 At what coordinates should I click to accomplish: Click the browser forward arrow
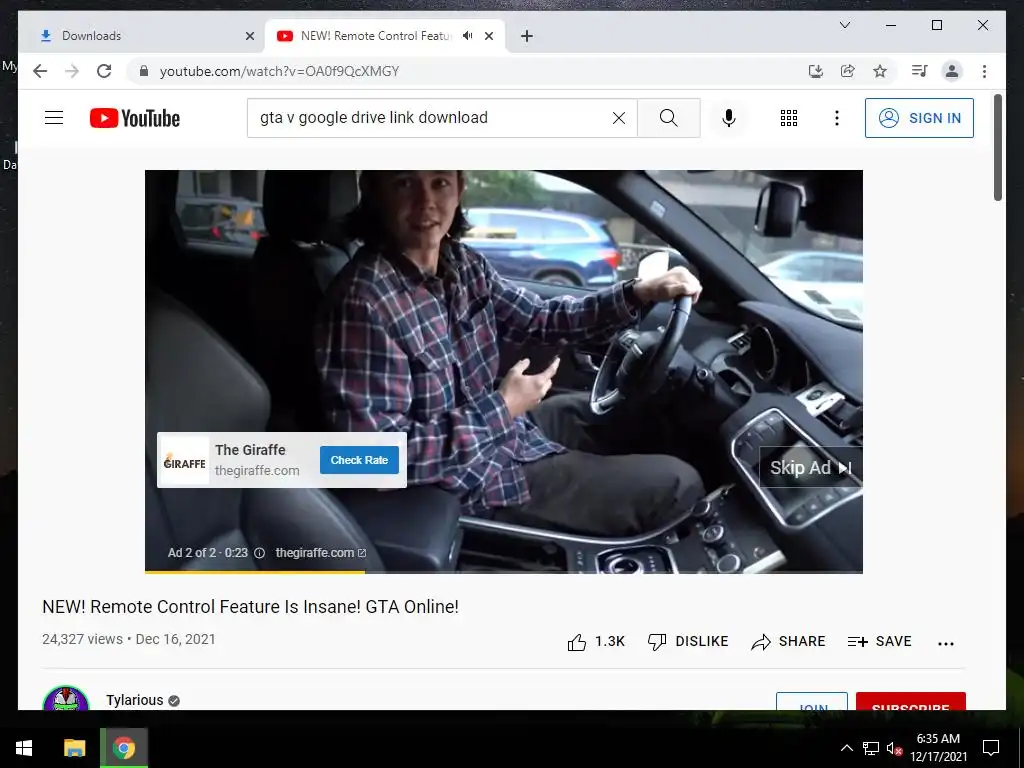click(x=72, y=71)
